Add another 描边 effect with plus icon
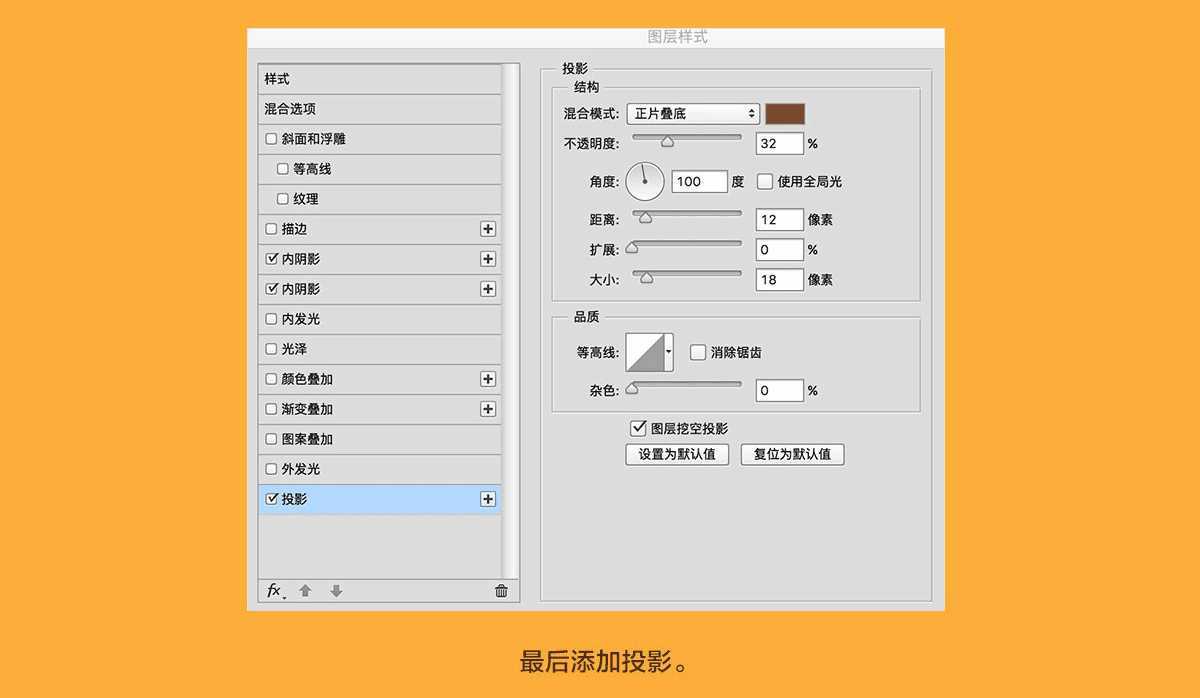1200x698 pixels. click(x=487, y=228)
